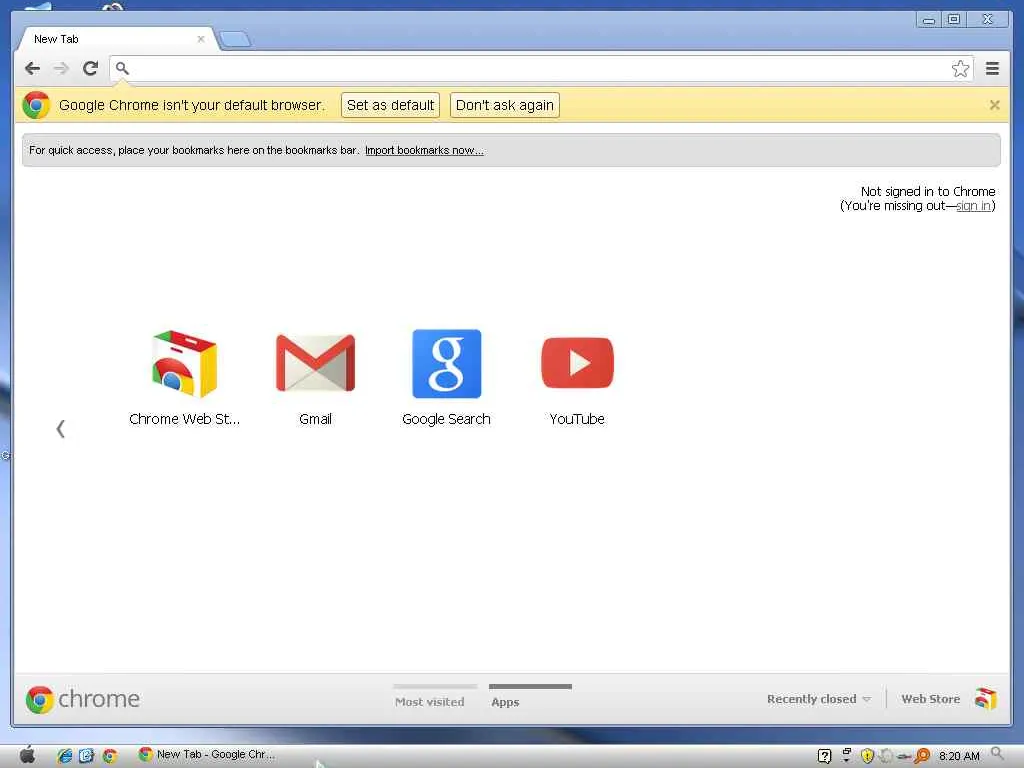
Task: Click the chrome logo in page footer
Action: 82,699
